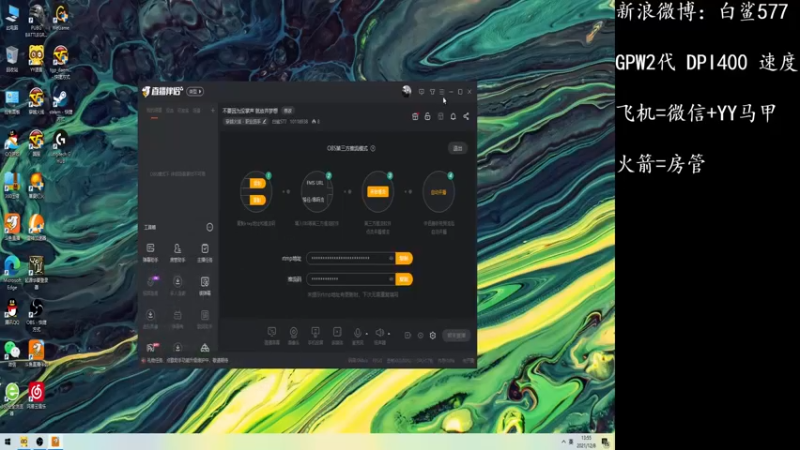Expand the mode pill next to logo
The height and width of the screenshot is (450, 800).
(x=195, y=91)
